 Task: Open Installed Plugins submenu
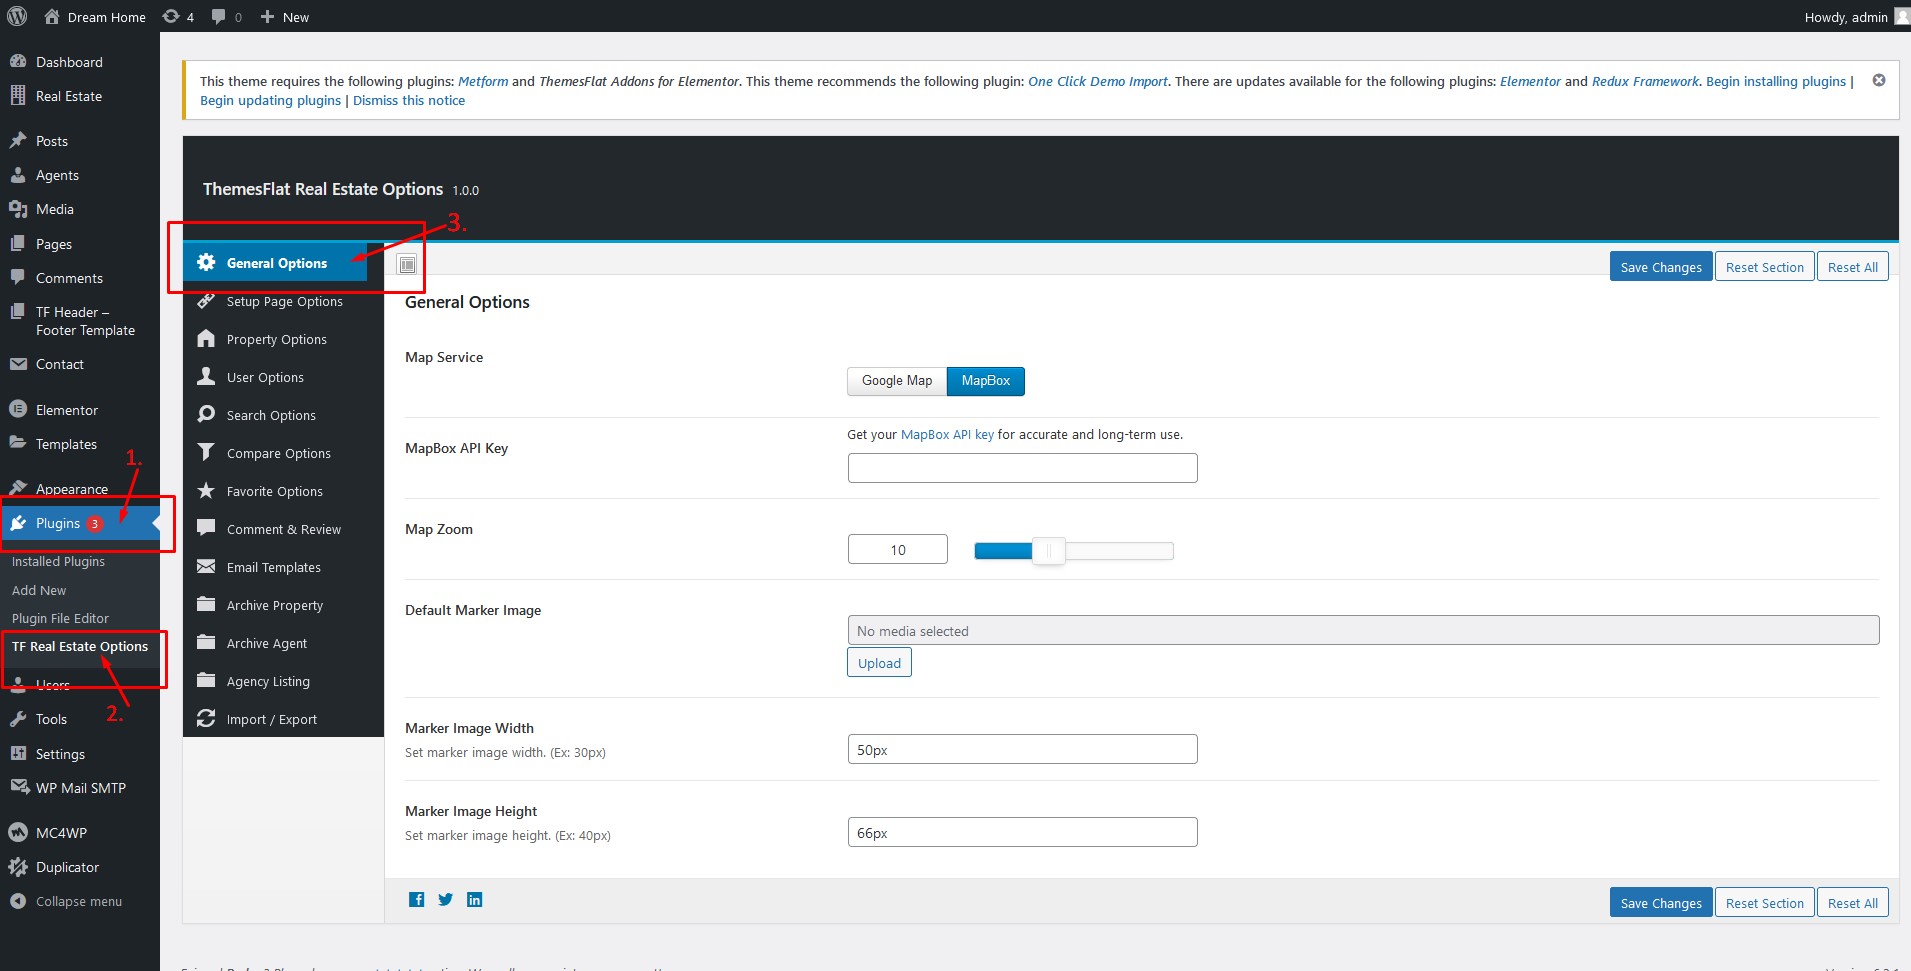tap(58, 561)
